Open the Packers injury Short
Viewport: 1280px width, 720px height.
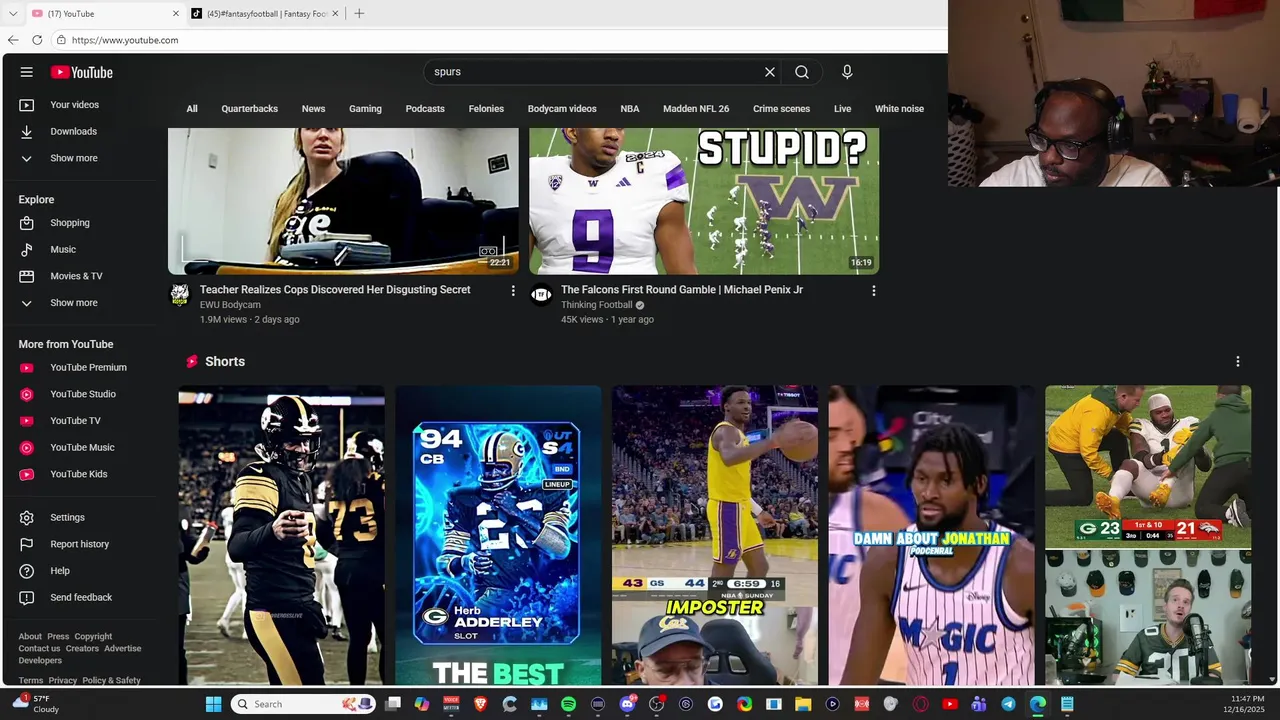[x=1148, y=536]
